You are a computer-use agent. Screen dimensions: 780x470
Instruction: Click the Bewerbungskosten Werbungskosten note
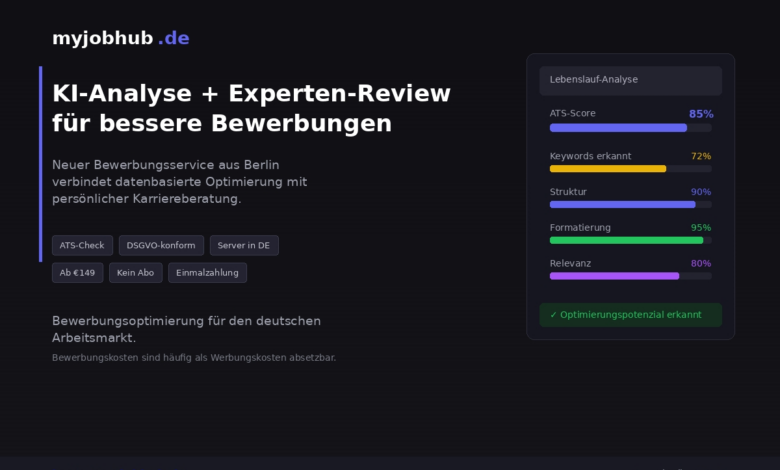coord(194,357)
